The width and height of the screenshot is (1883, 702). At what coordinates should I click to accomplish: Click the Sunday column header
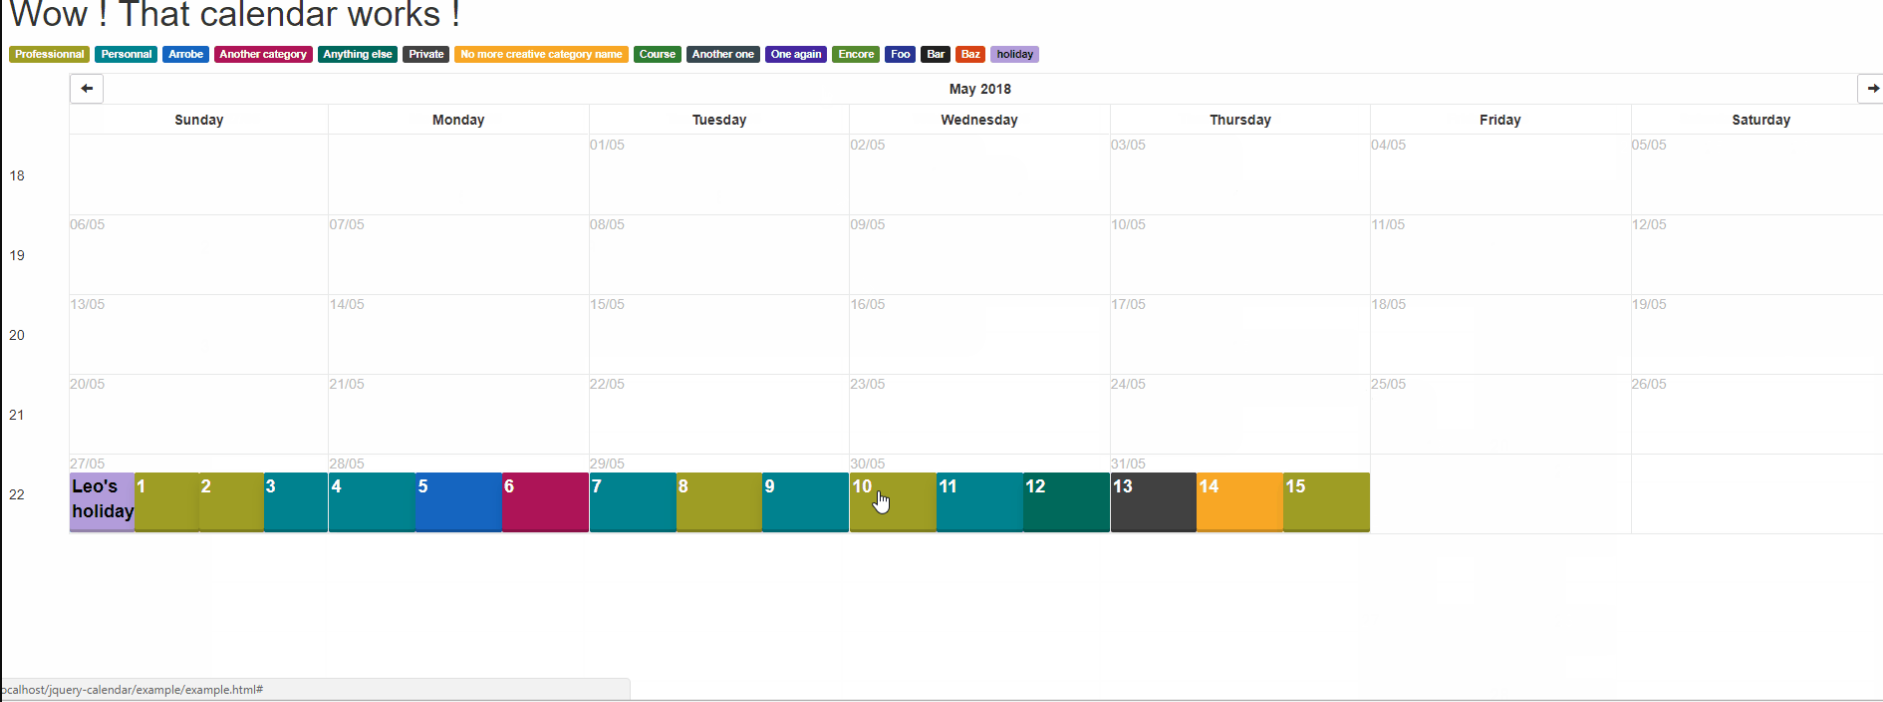coord(199,120)
